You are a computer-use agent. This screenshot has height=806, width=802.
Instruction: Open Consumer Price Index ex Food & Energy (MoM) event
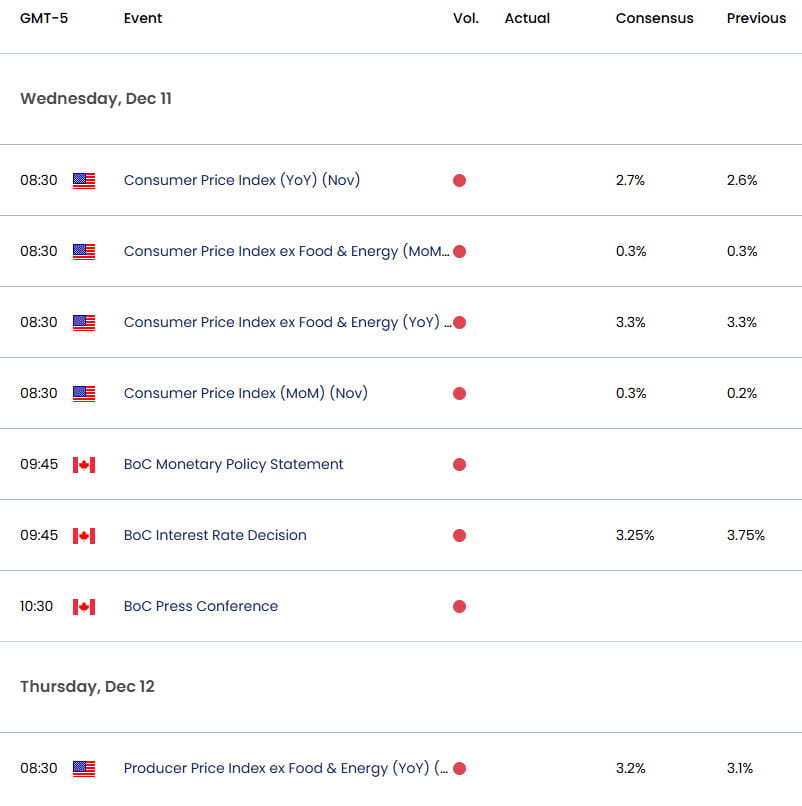point(286,251)
